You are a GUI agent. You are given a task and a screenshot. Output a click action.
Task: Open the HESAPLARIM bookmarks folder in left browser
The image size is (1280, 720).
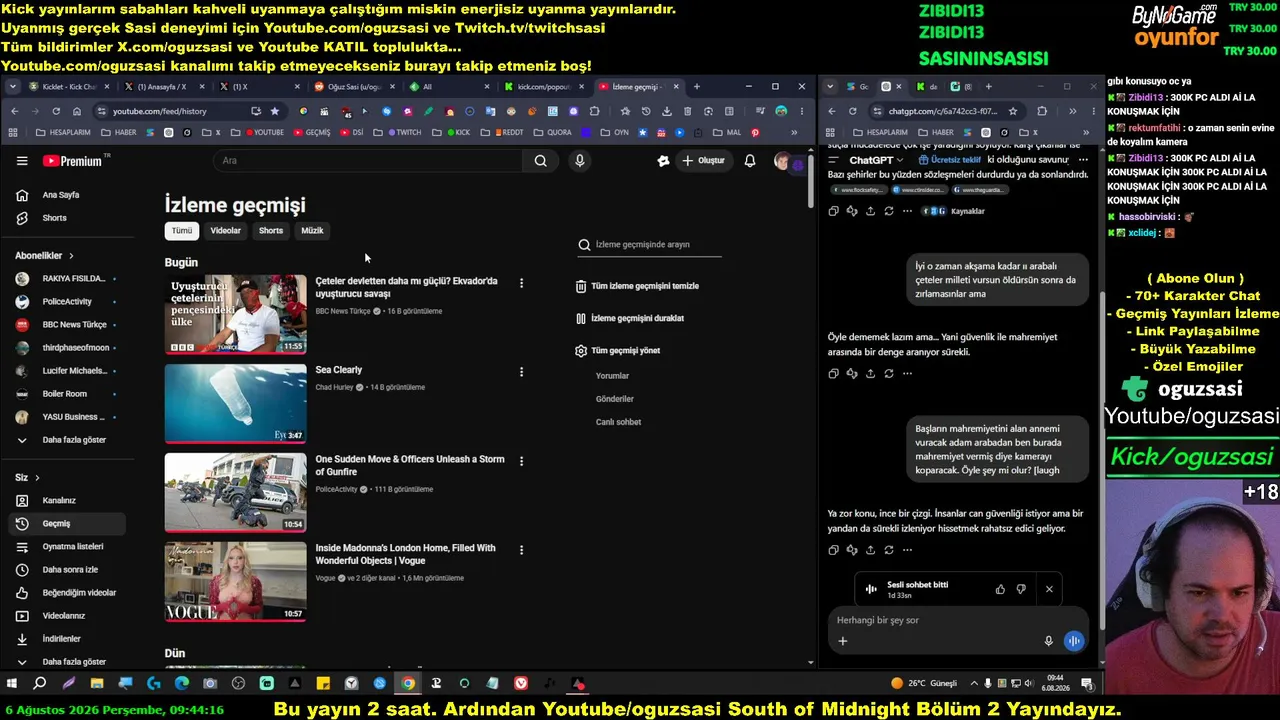click(63, 132)
